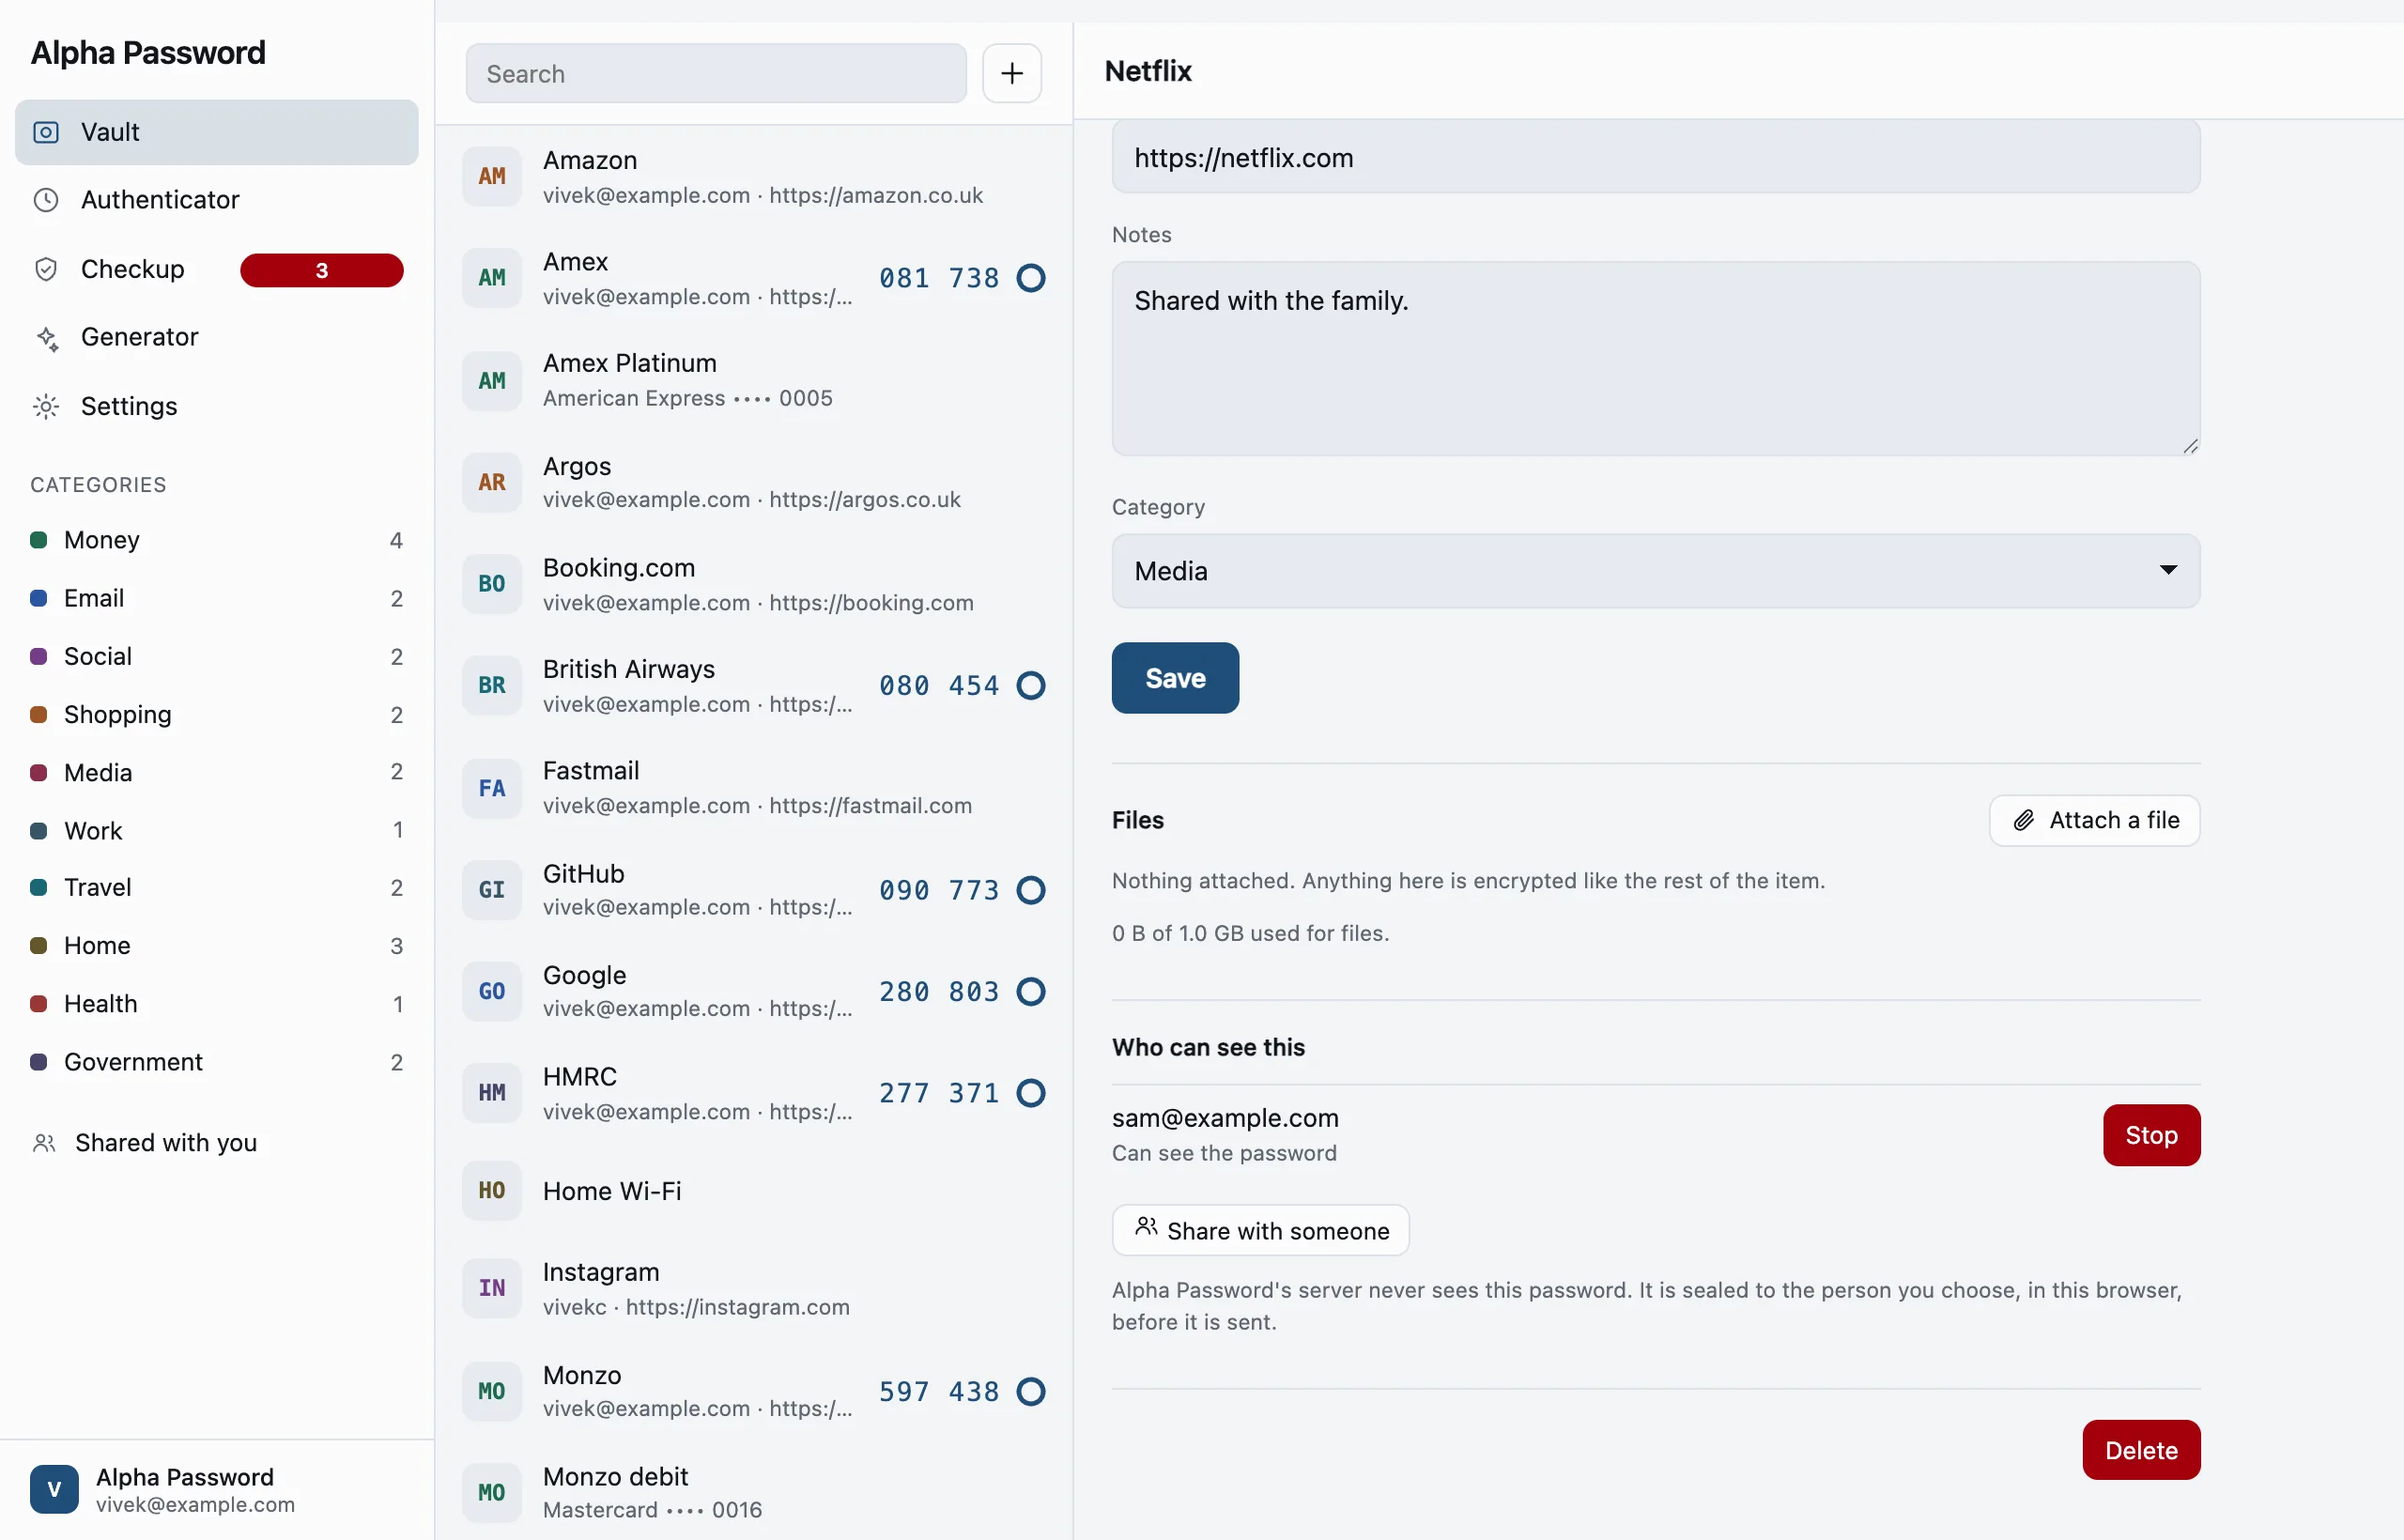Go to the Checkup section
The image size is (2404, 1540).
click(217, 269)
